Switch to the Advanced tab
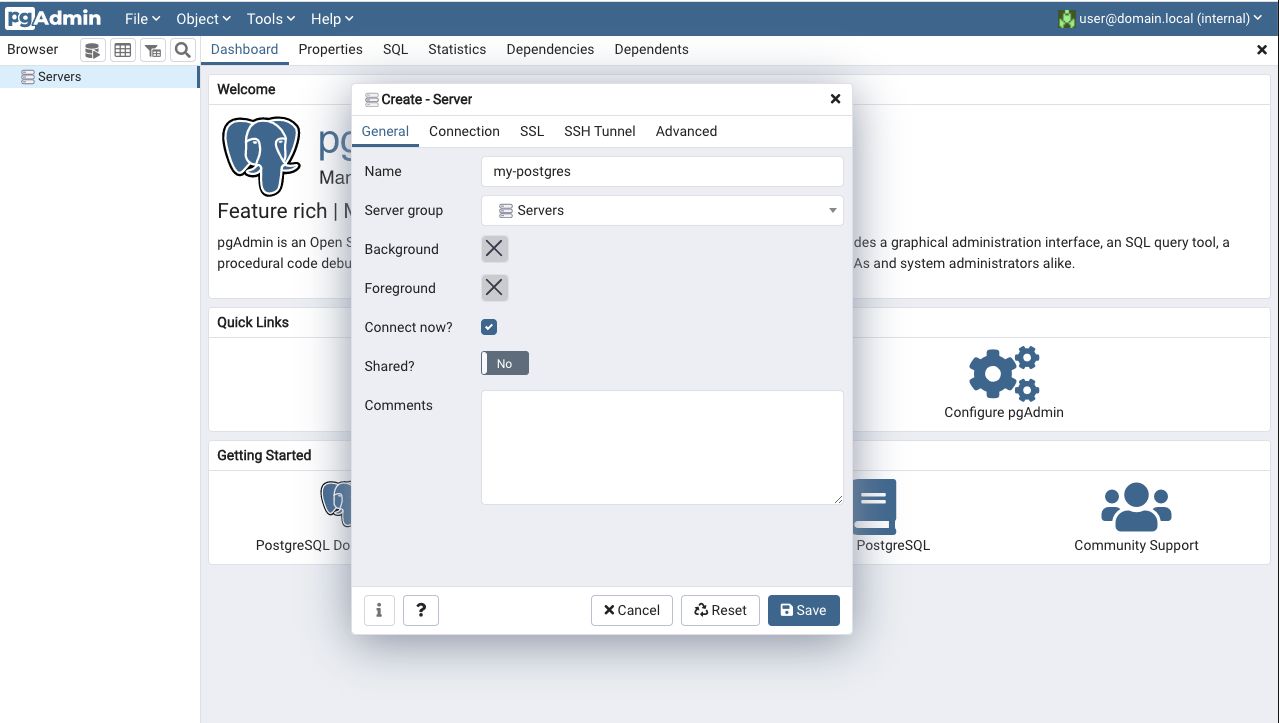The width and height of the screenshot is (1279, 723). point(686,131)
